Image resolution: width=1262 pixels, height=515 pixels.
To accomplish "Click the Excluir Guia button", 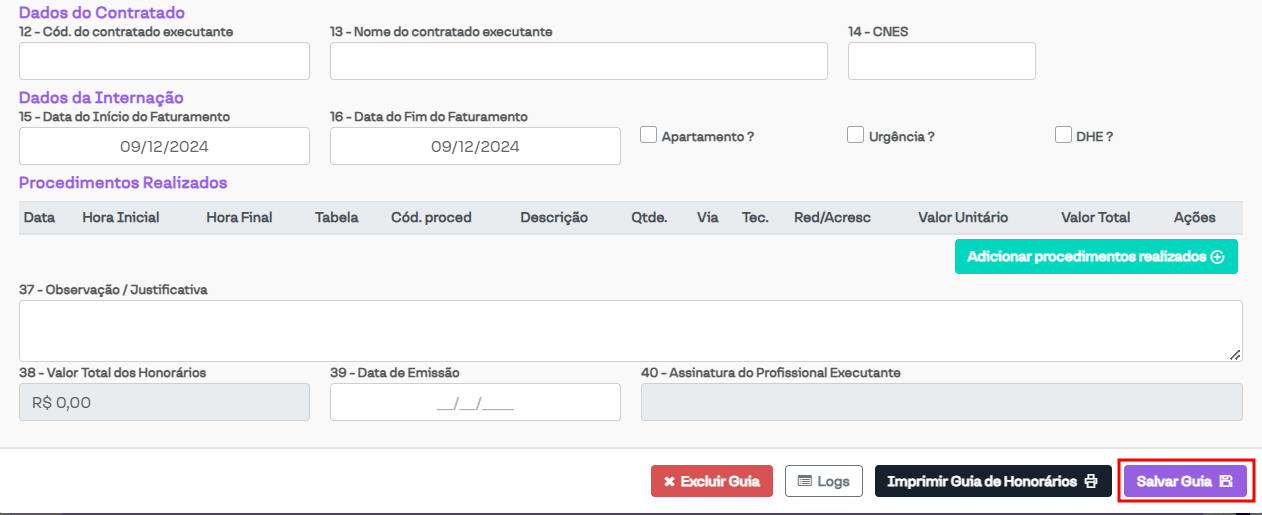I will click(x=711, y=481).
